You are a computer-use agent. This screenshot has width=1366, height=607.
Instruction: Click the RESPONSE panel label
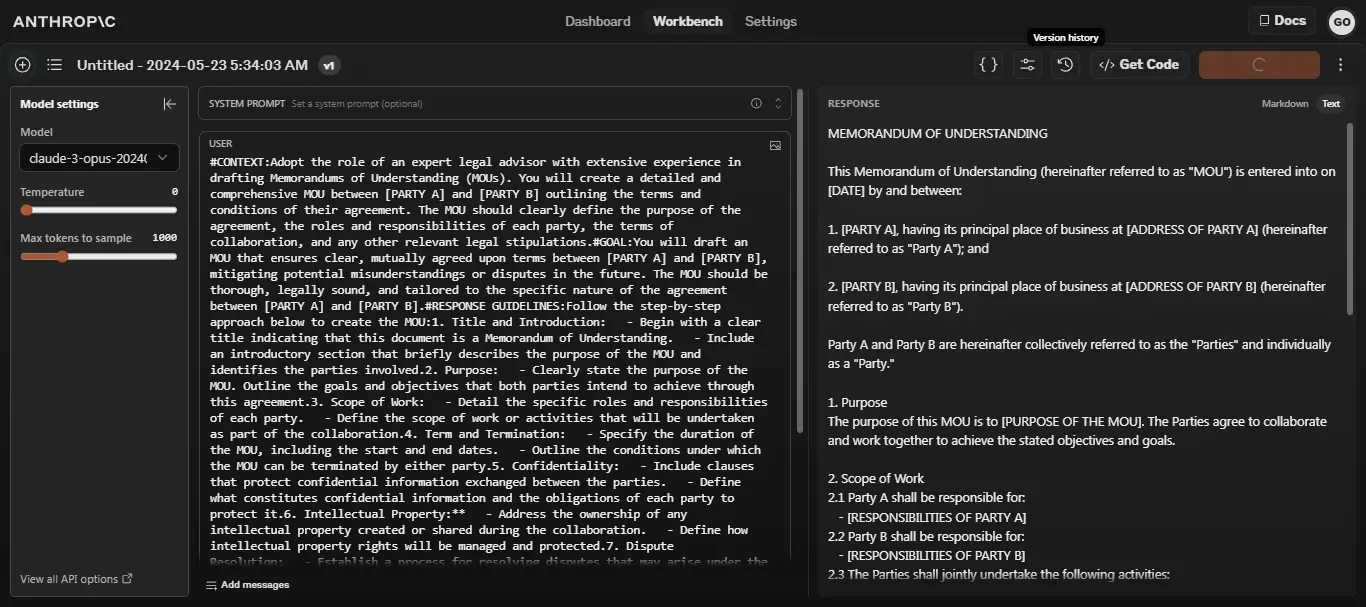click(854, 104)
